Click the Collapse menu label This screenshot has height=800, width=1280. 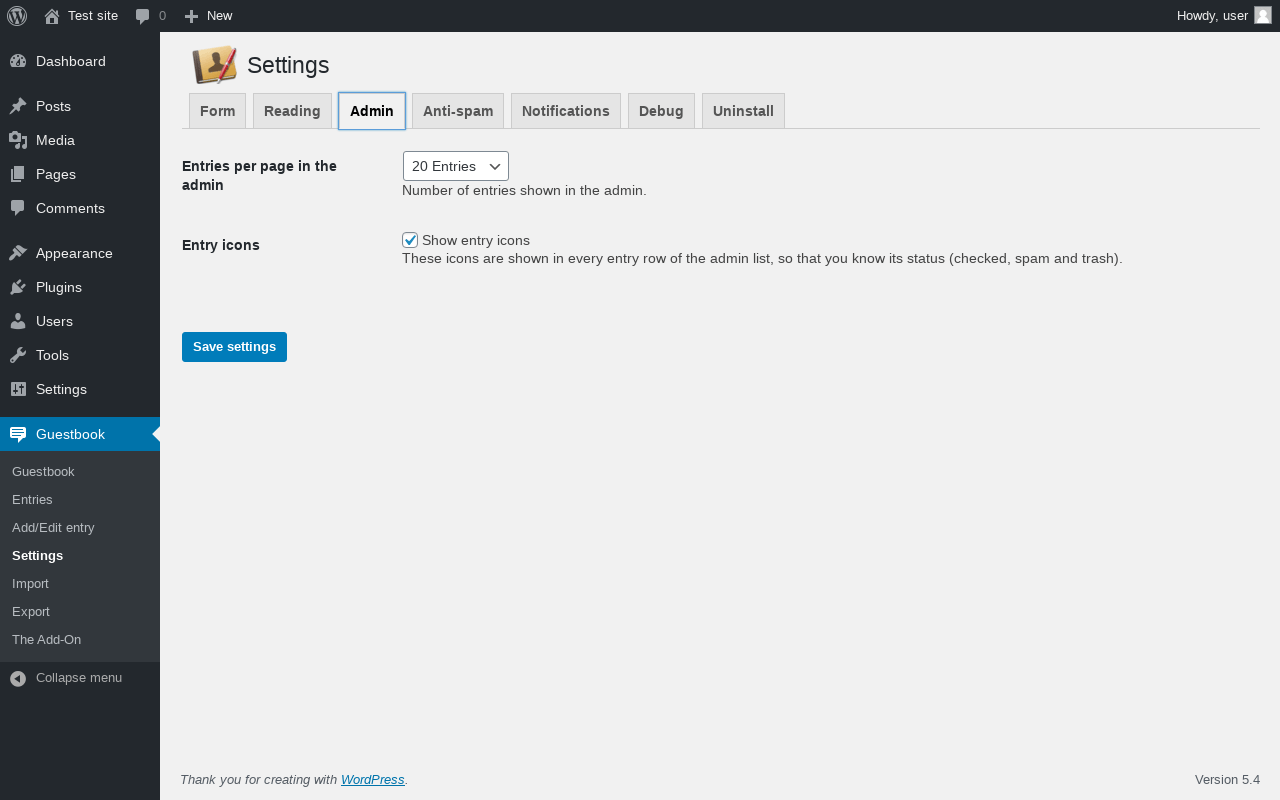tap(79, 678)
